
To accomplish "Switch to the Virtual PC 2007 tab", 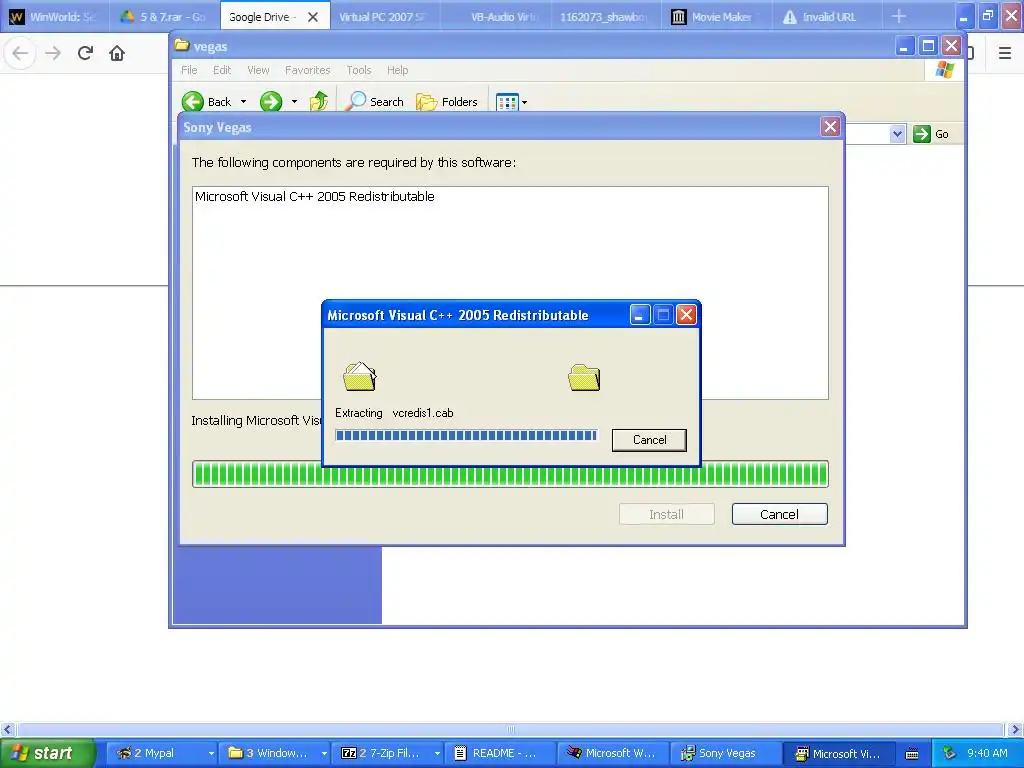I will [x=385, y=17].
